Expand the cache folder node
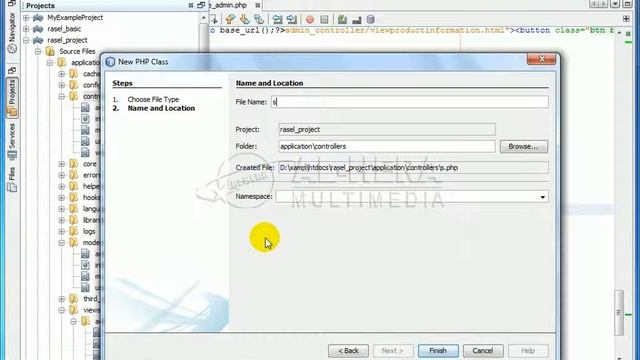The image size is (640, 360). tap(62, 74)
